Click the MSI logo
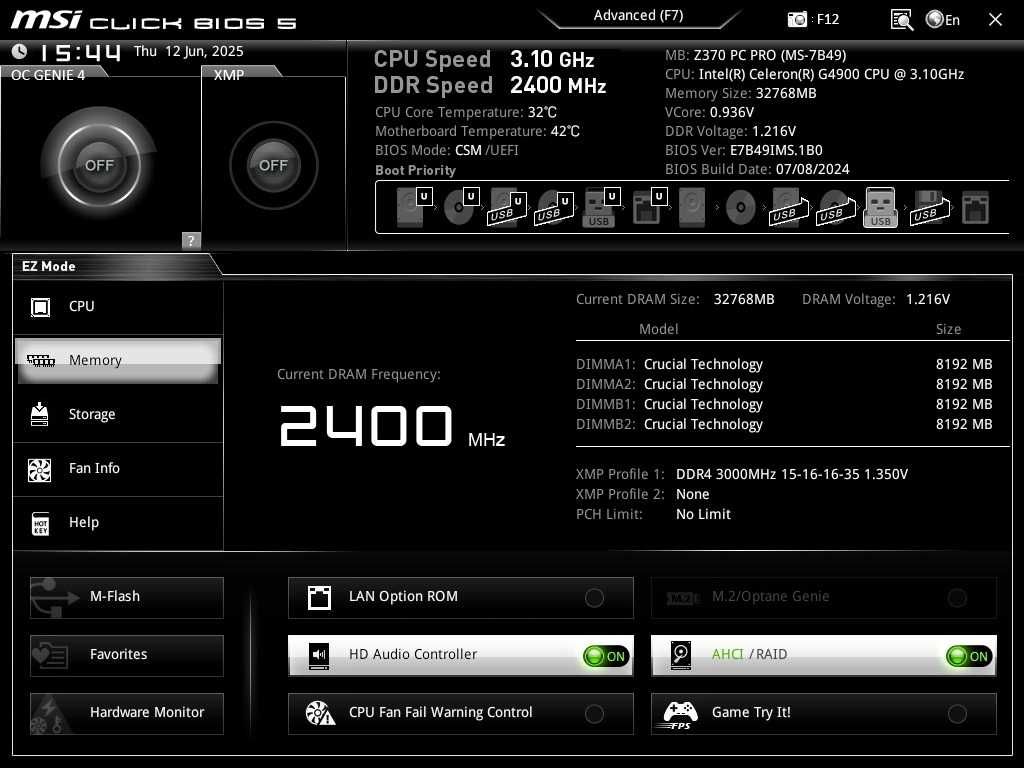Viewport: 1024px width, 768px height. pos(46,20)
